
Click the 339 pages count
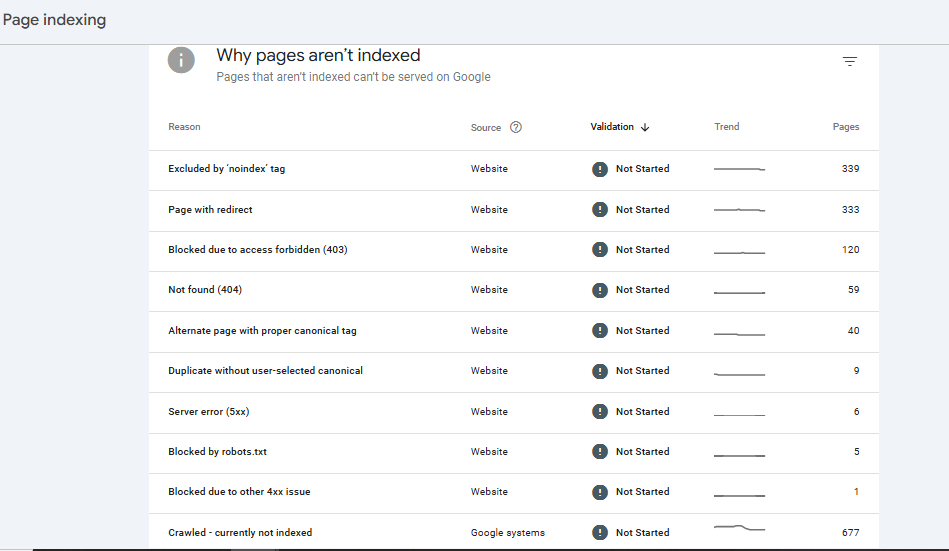pos(850,169)
